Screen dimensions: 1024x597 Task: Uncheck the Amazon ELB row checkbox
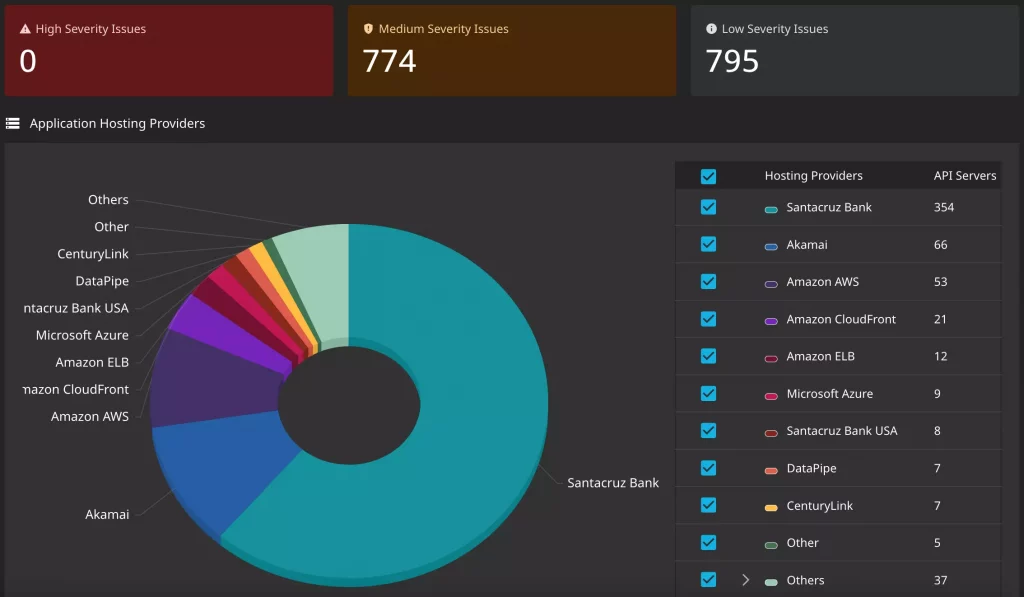point(709,356)
